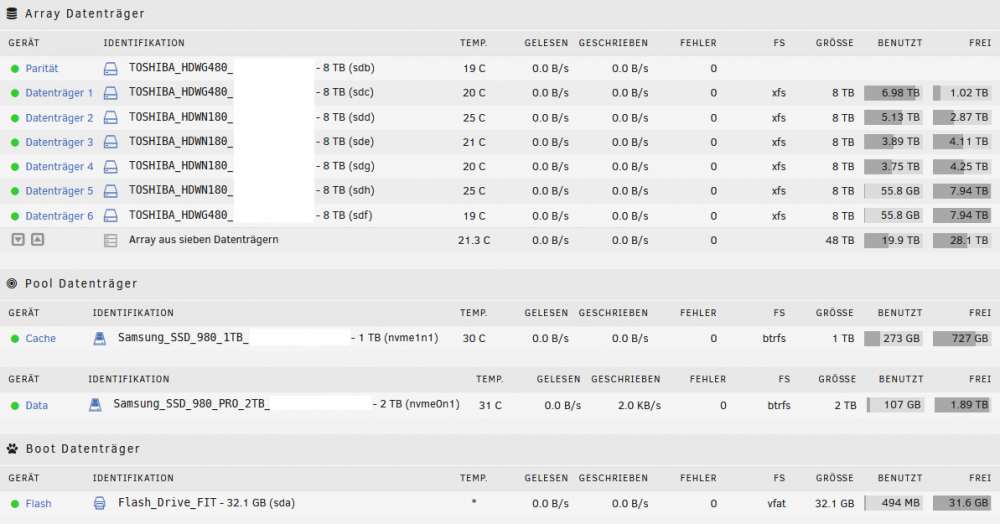1000x524 pixels.
Task: Click the list icon beside Array aus sieben Datenträgern
Action: coord(110,240)
